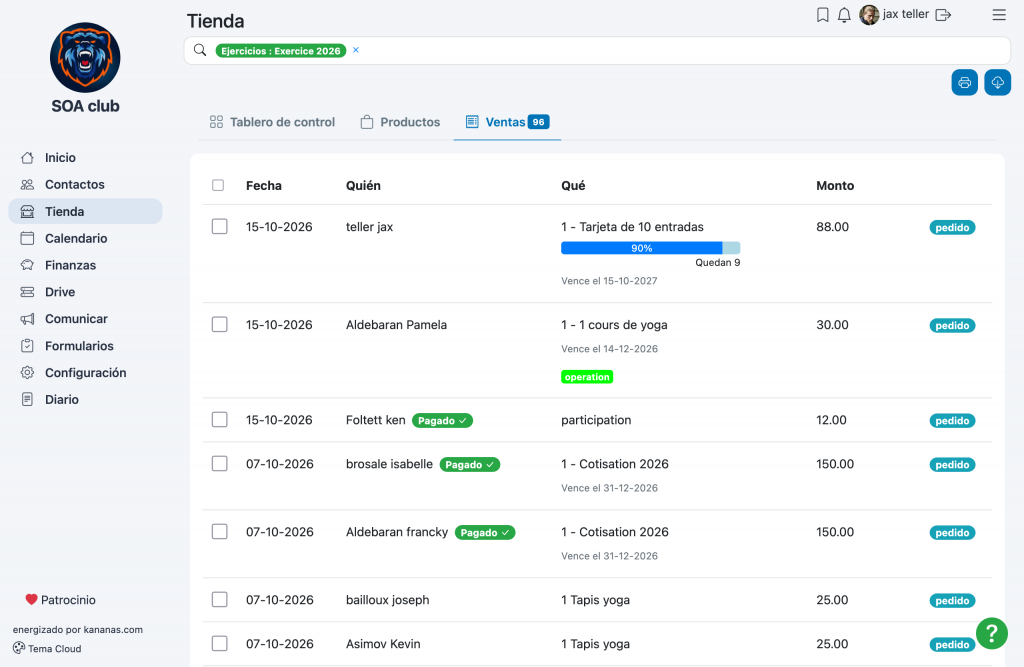
Task: Click the Configuración gear icon
Action: [27, 372]
